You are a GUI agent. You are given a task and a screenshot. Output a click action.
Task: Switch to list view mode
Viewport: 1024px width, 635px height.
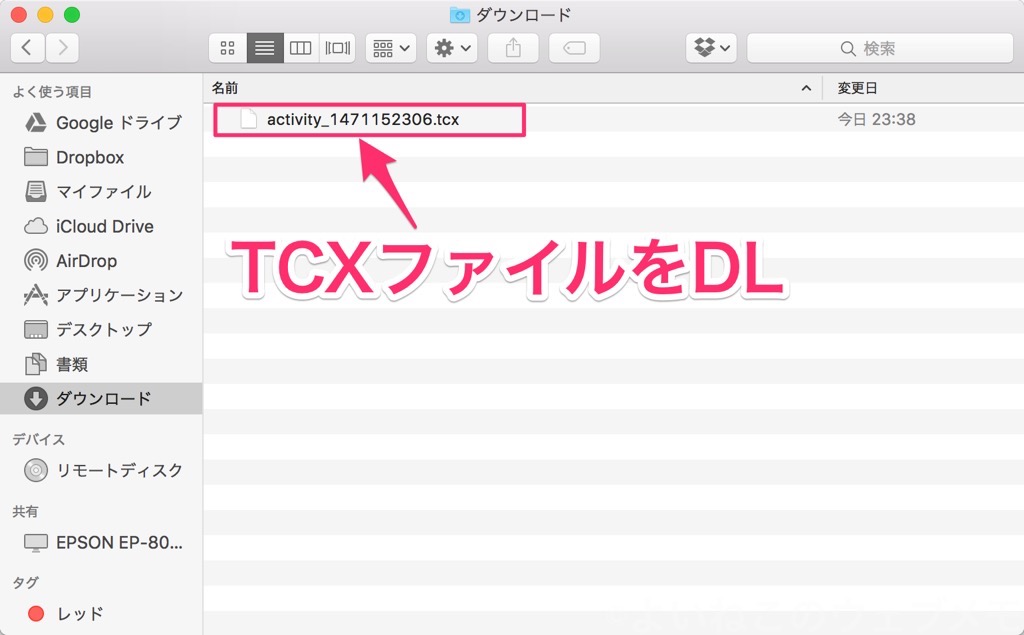[264, 48]
